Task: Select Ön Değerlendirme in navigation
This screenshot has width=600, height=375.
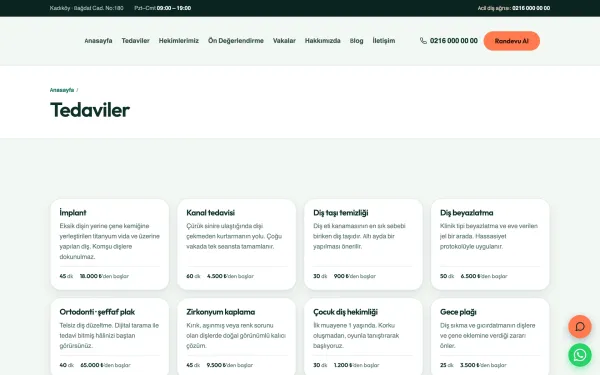Action: (236, 41)
